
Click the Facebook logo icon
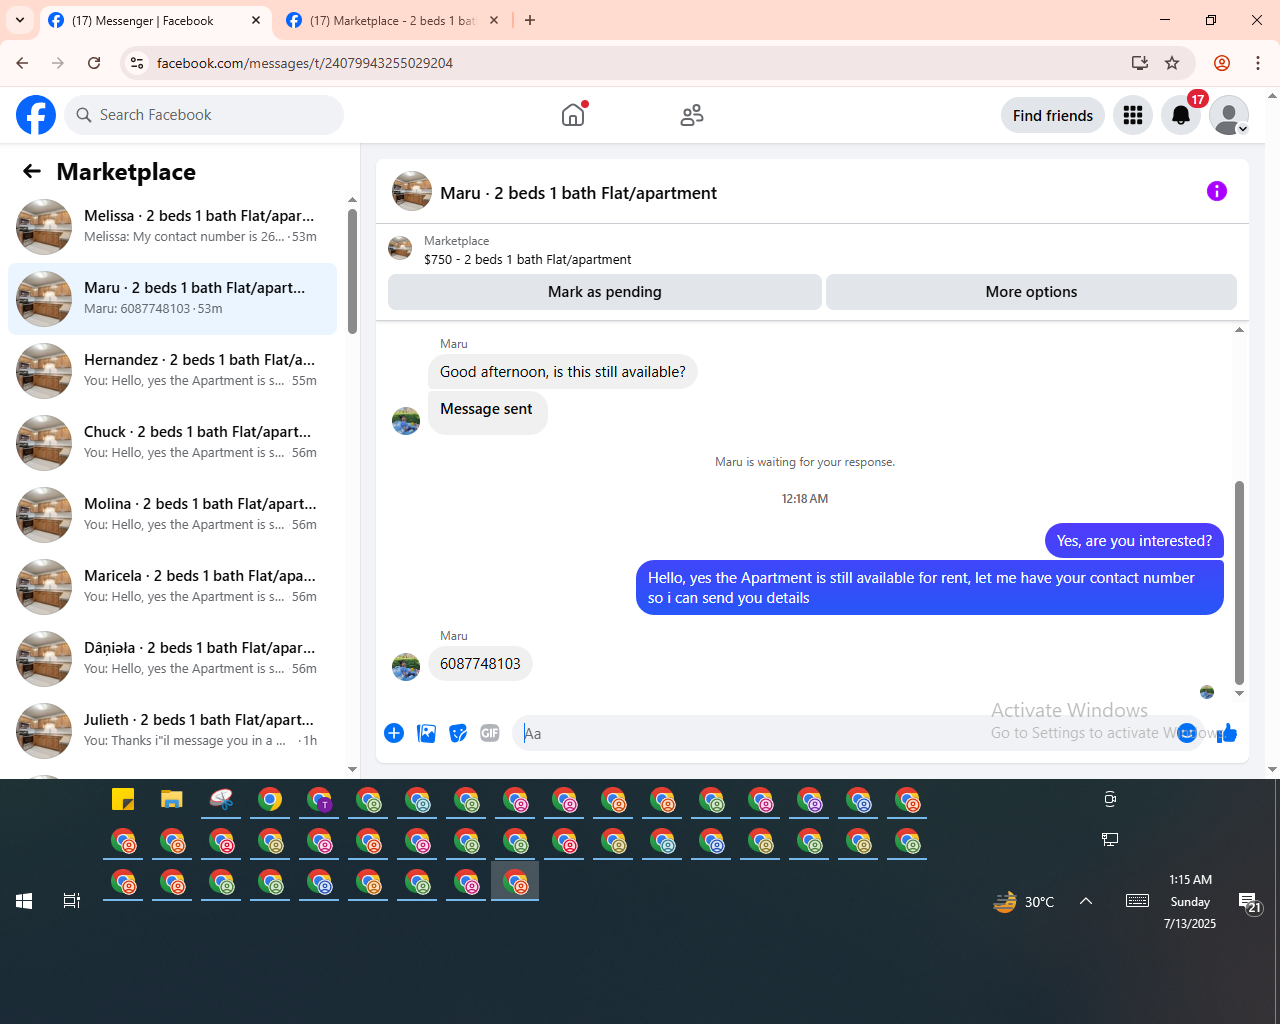point(36,115)
